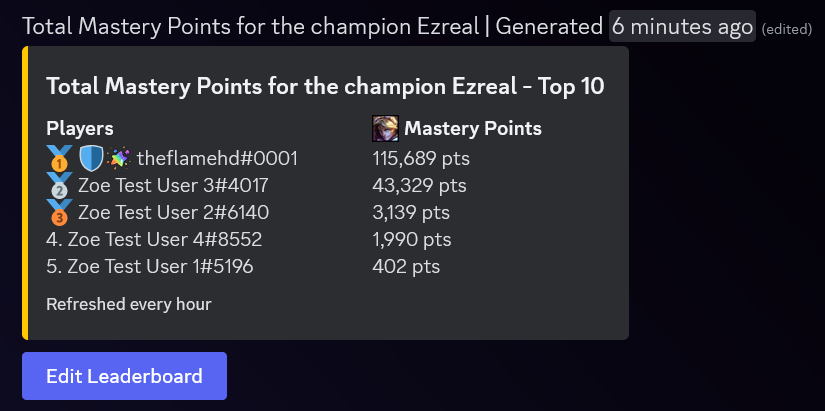Screen dimensions: 825x411
Task: Click the Edit Leaderboard button
Action: 124,376
